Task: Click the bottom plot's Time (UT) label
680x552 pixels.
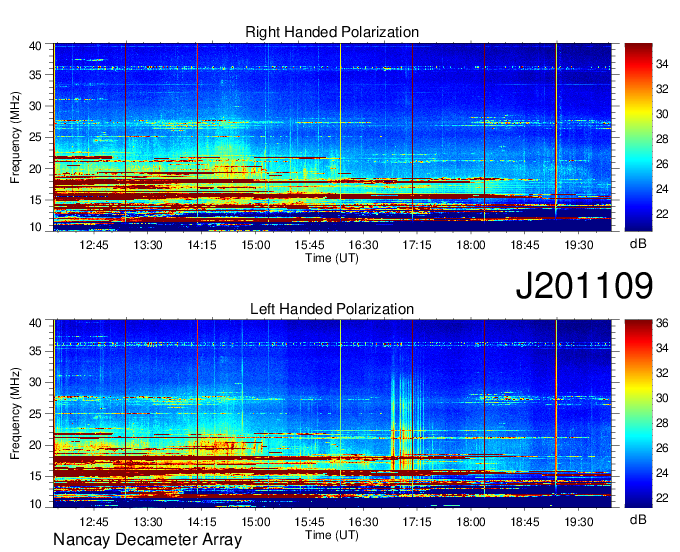Action: coord(332,535)
